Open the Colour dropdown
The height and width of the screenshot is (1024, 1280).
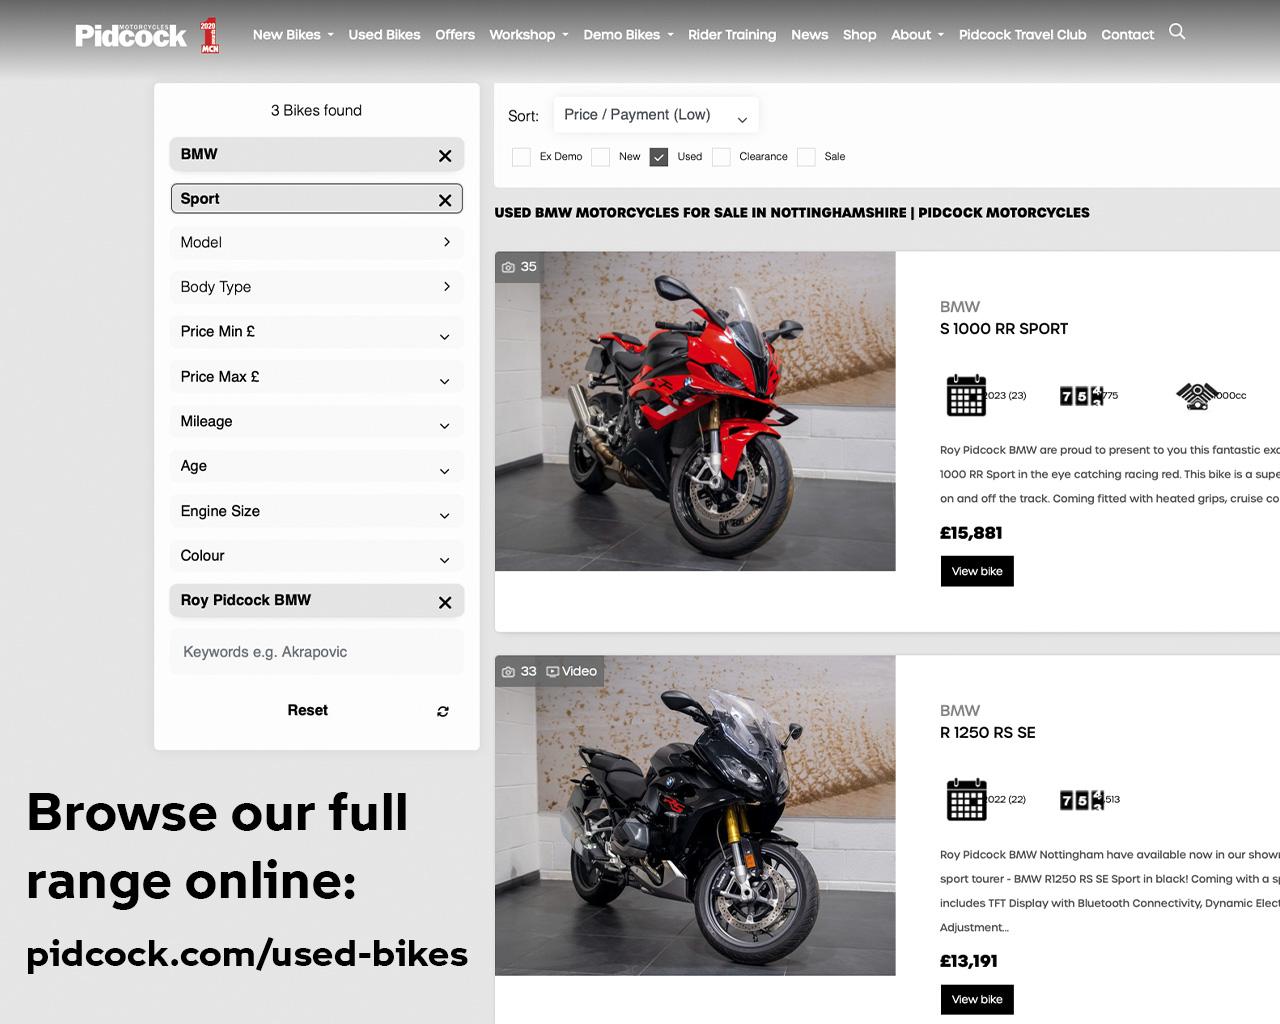[x=317, y=556]
